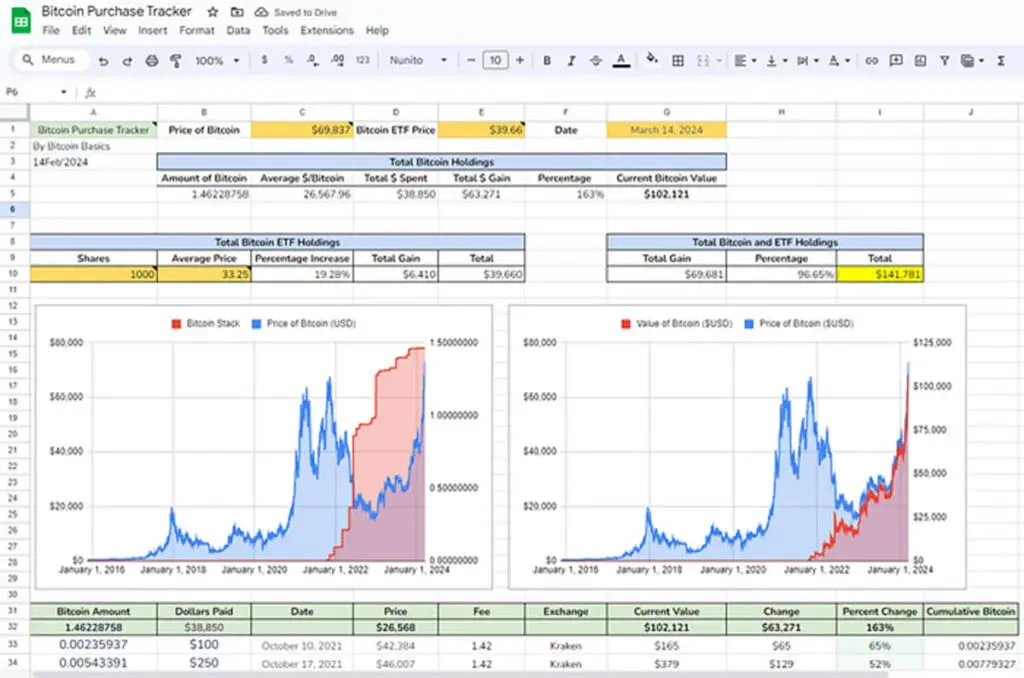Image resolution: width=1024 pixels, height=678 pixels.
Task: Select the Bitcoin Stack chart
Action: 264,447
